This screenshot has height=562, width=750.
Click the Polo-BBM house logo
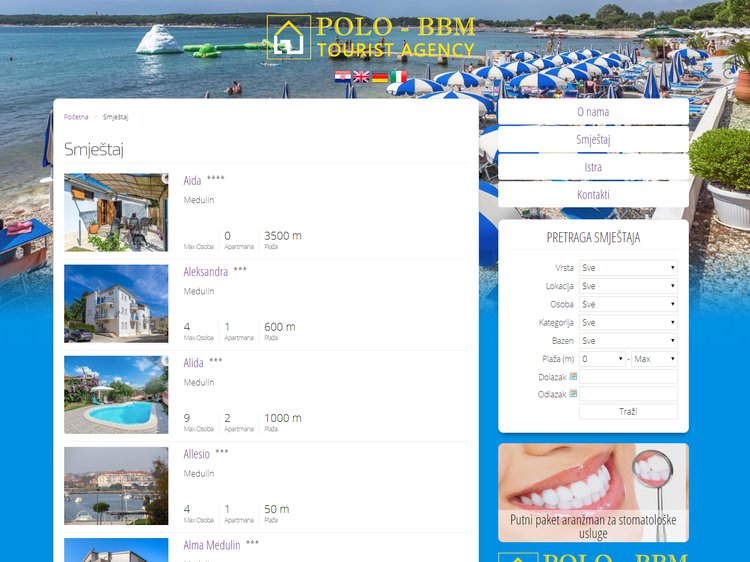(289, 38)
